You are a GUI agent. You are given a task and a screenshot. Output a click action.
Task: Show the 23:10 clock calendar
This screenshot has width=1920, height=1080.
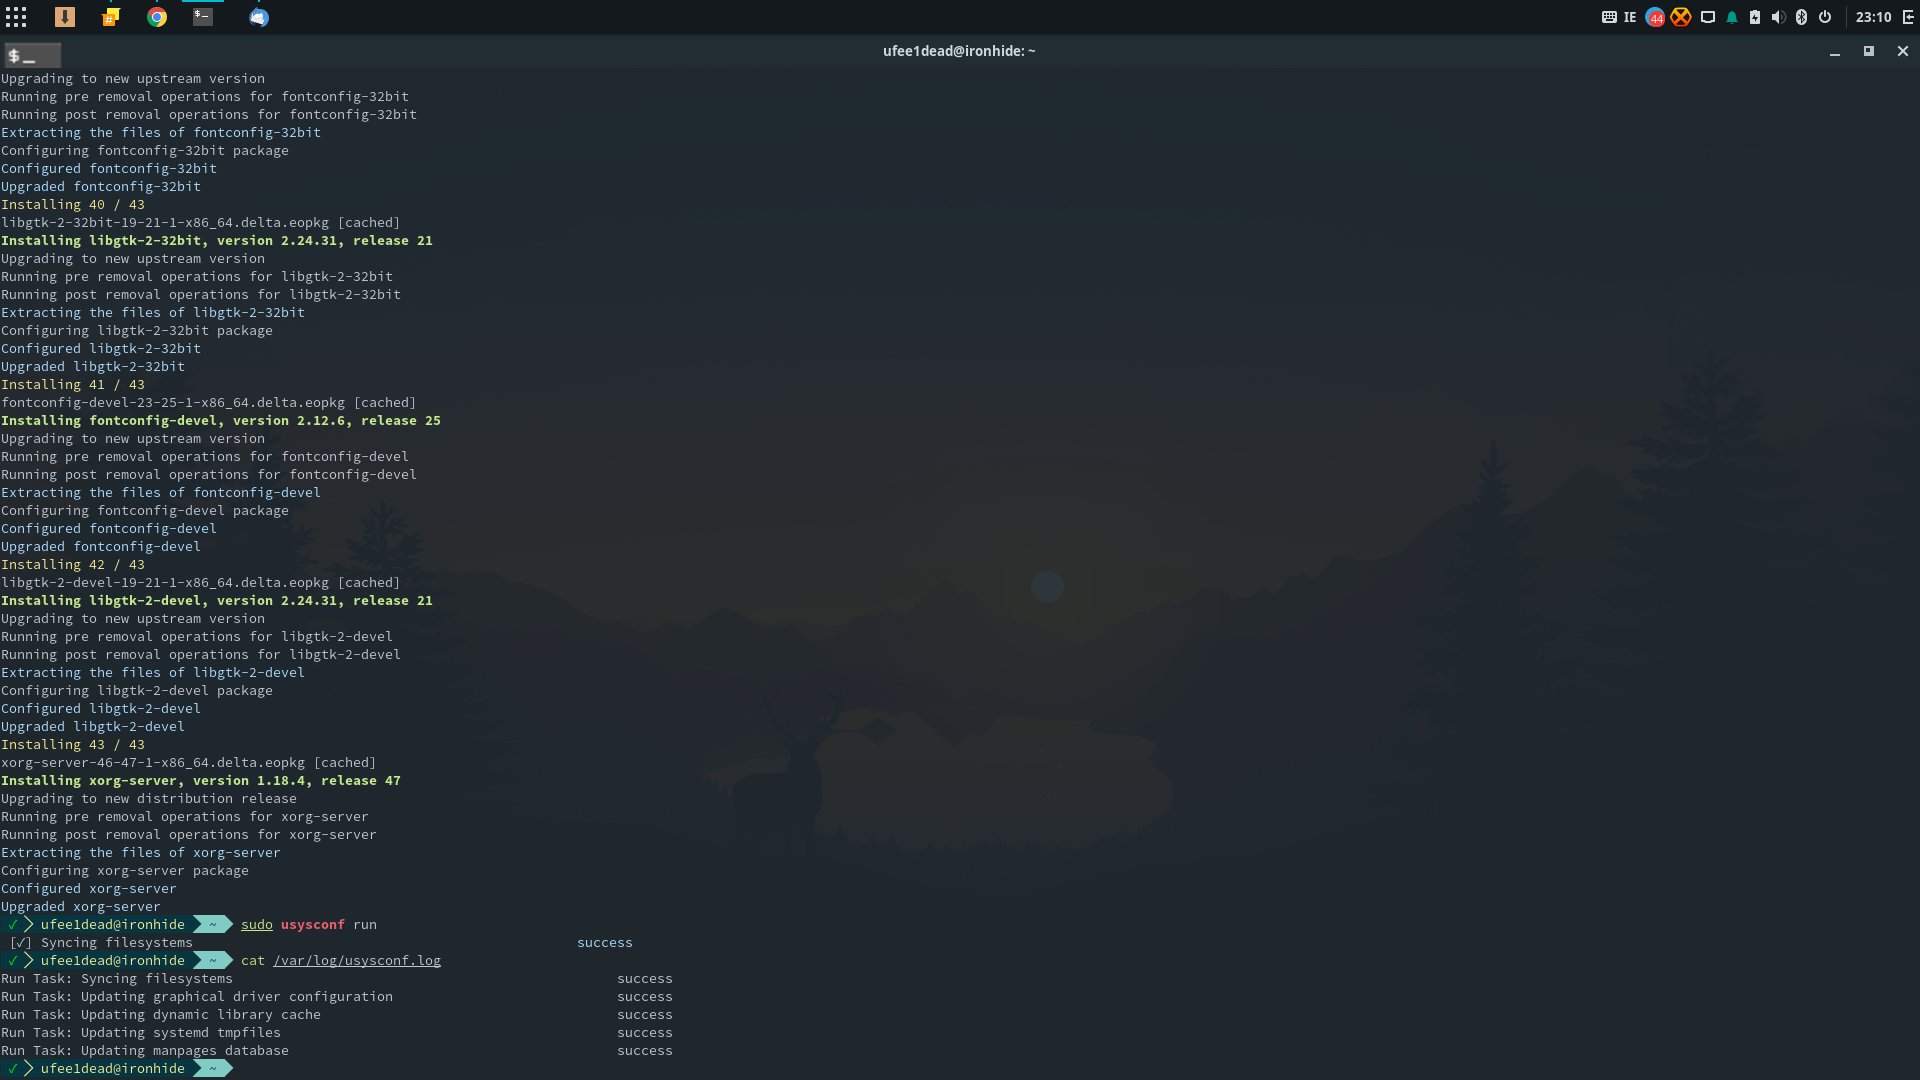tap(1874, 17)
